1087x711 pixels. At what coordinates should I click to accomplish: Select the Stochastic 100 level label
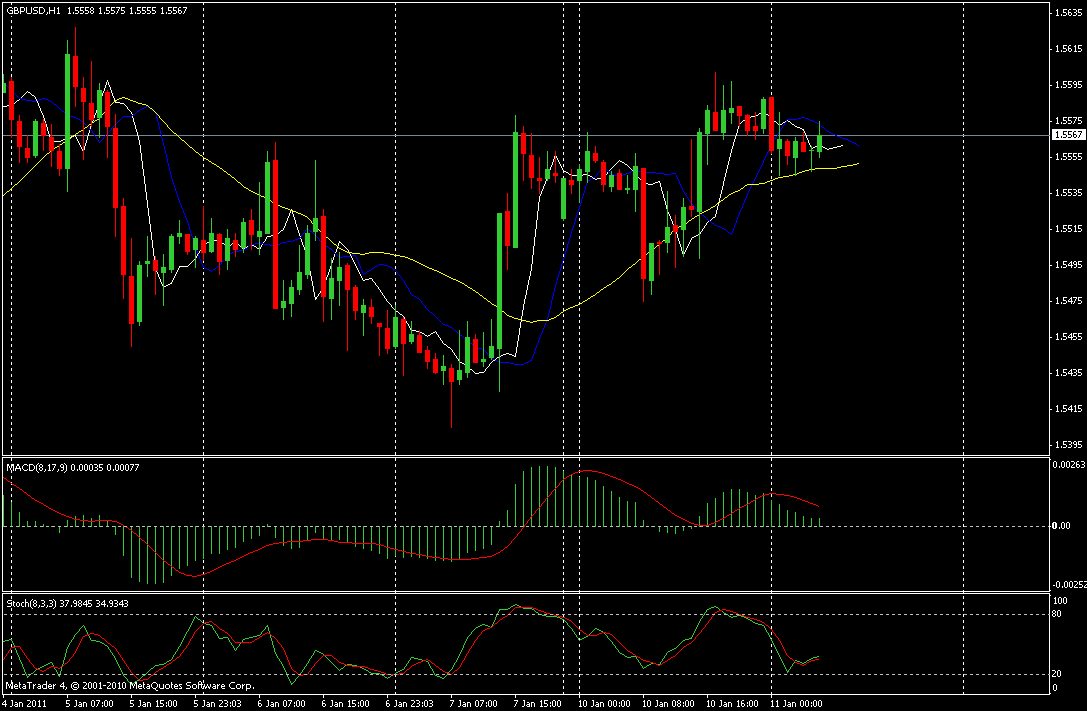pos(1060,601)
